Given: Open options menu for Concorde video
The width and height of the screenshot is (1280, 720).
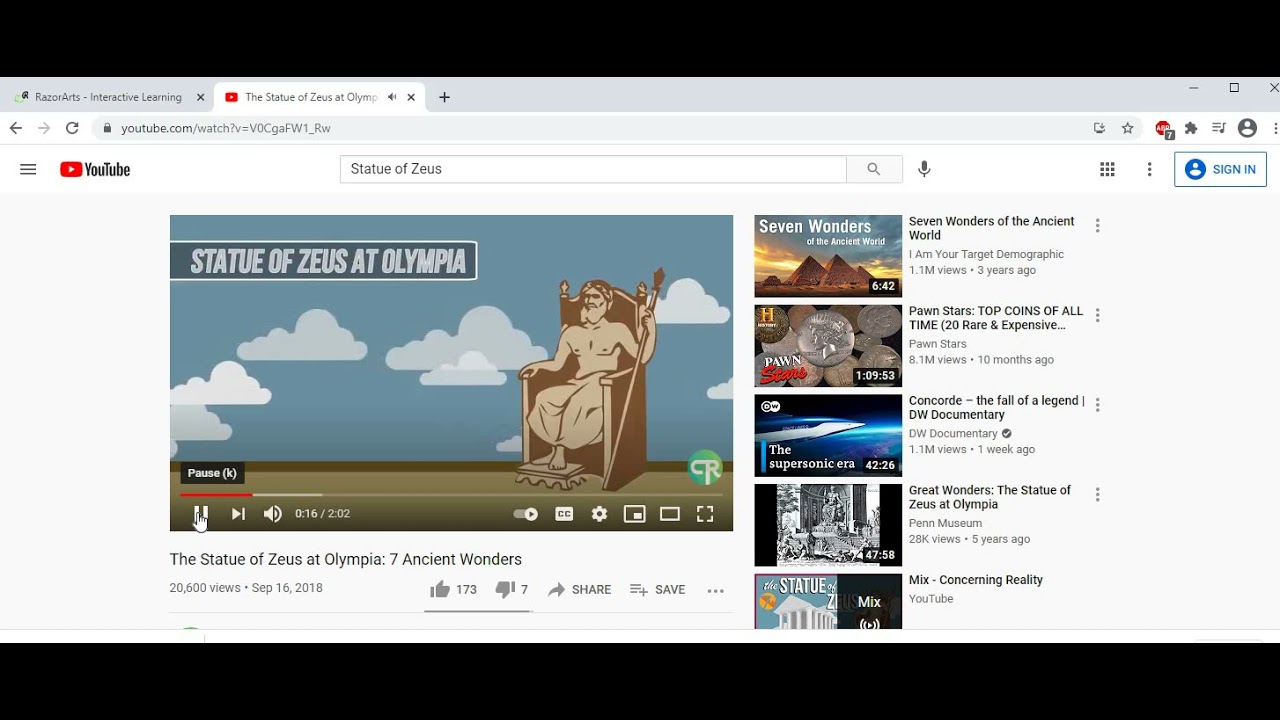Looking at the screenshot, I should pyautogui.click(x=1097, y=405).
